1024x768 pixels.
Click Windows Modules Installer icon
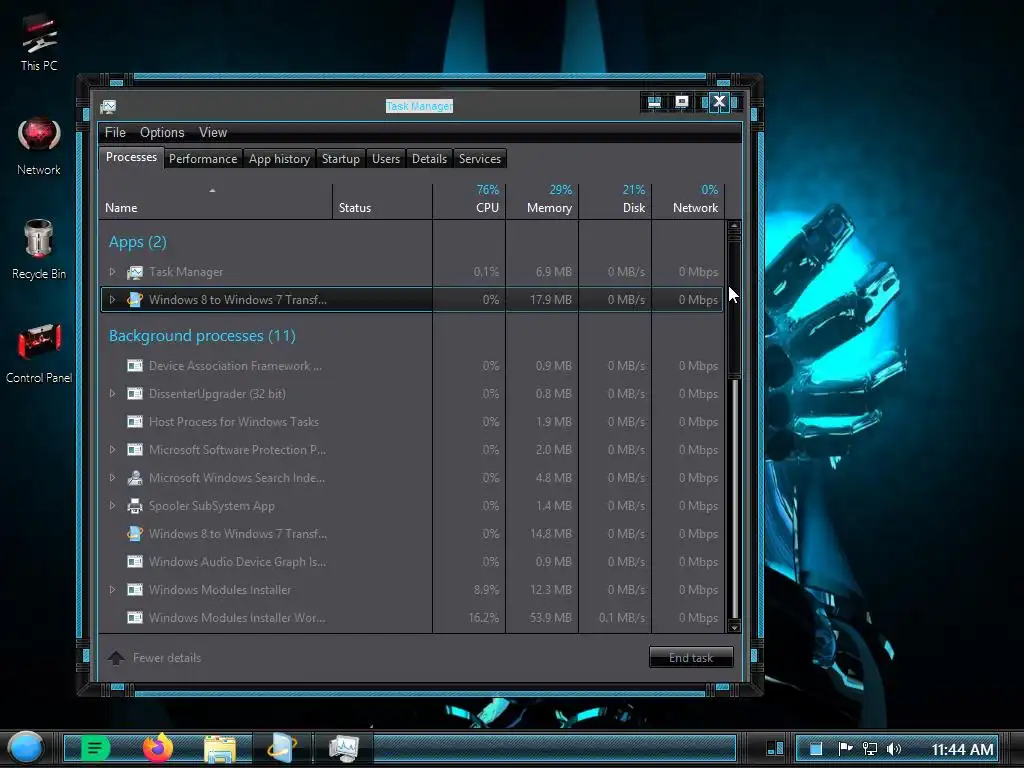[x=135, y=590]
